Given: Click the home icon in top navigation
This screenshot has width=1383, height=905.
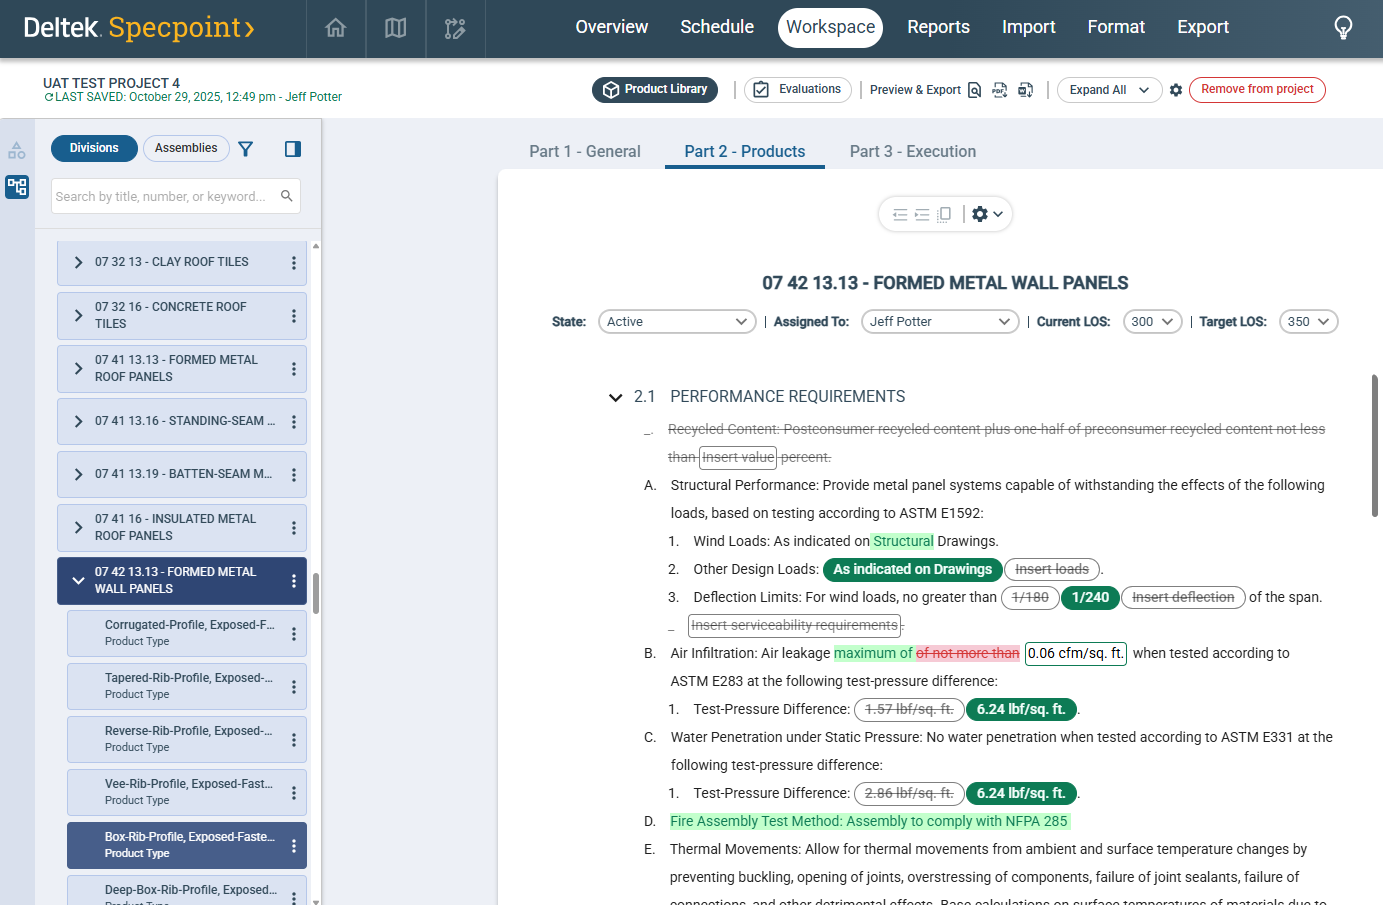Looking at the screenshot, I should click(336, 28).
